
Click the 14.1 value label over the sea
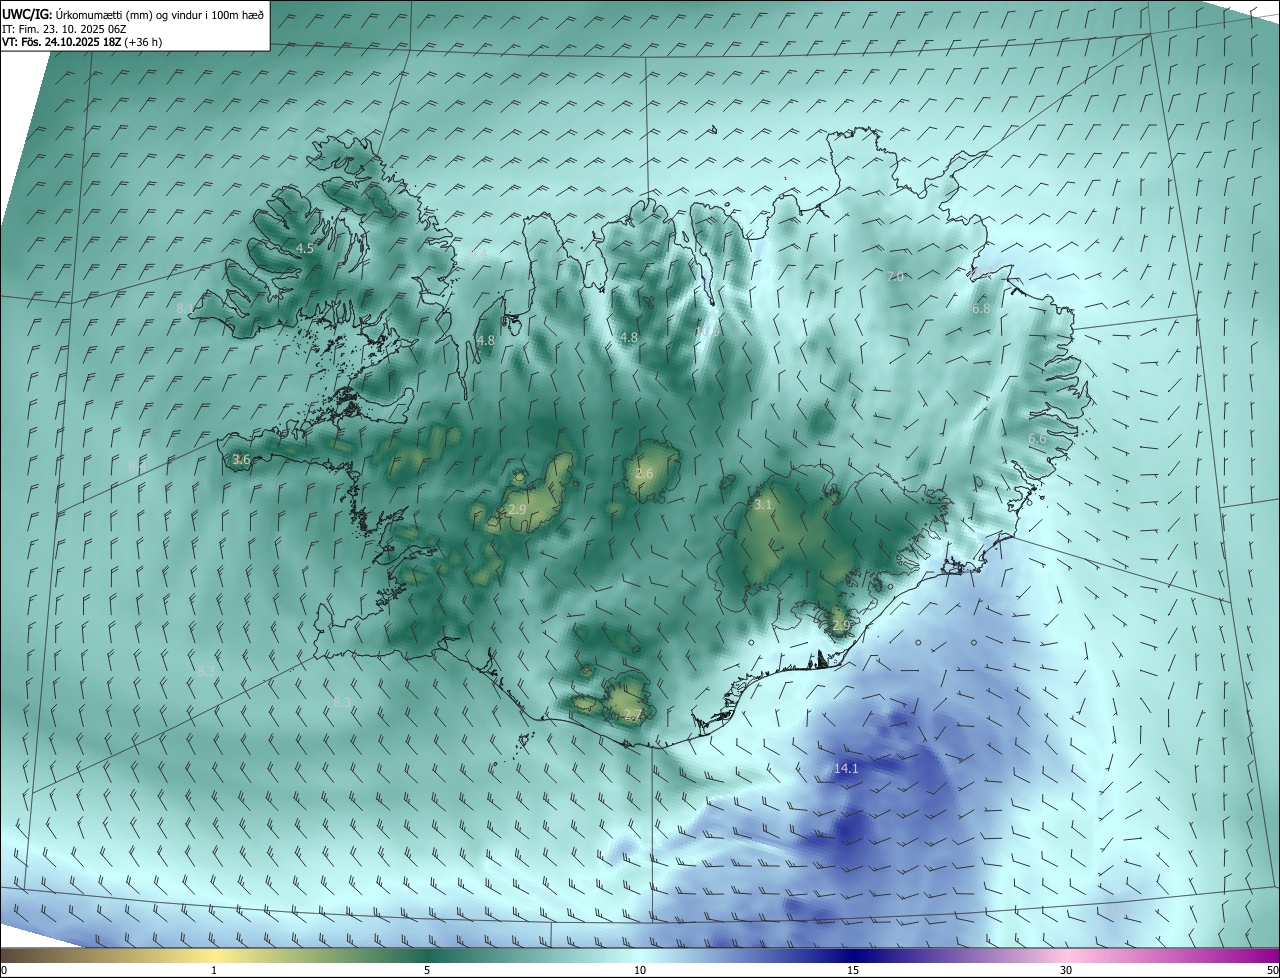[x=846, y=768]
